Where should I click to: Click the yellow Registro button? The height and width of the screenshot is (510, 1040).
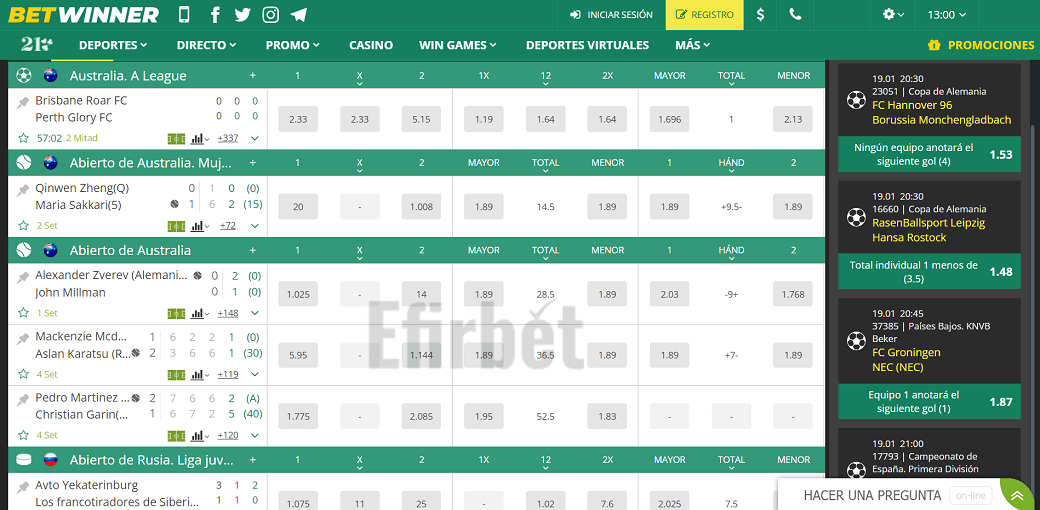click(x=704, y=15)
